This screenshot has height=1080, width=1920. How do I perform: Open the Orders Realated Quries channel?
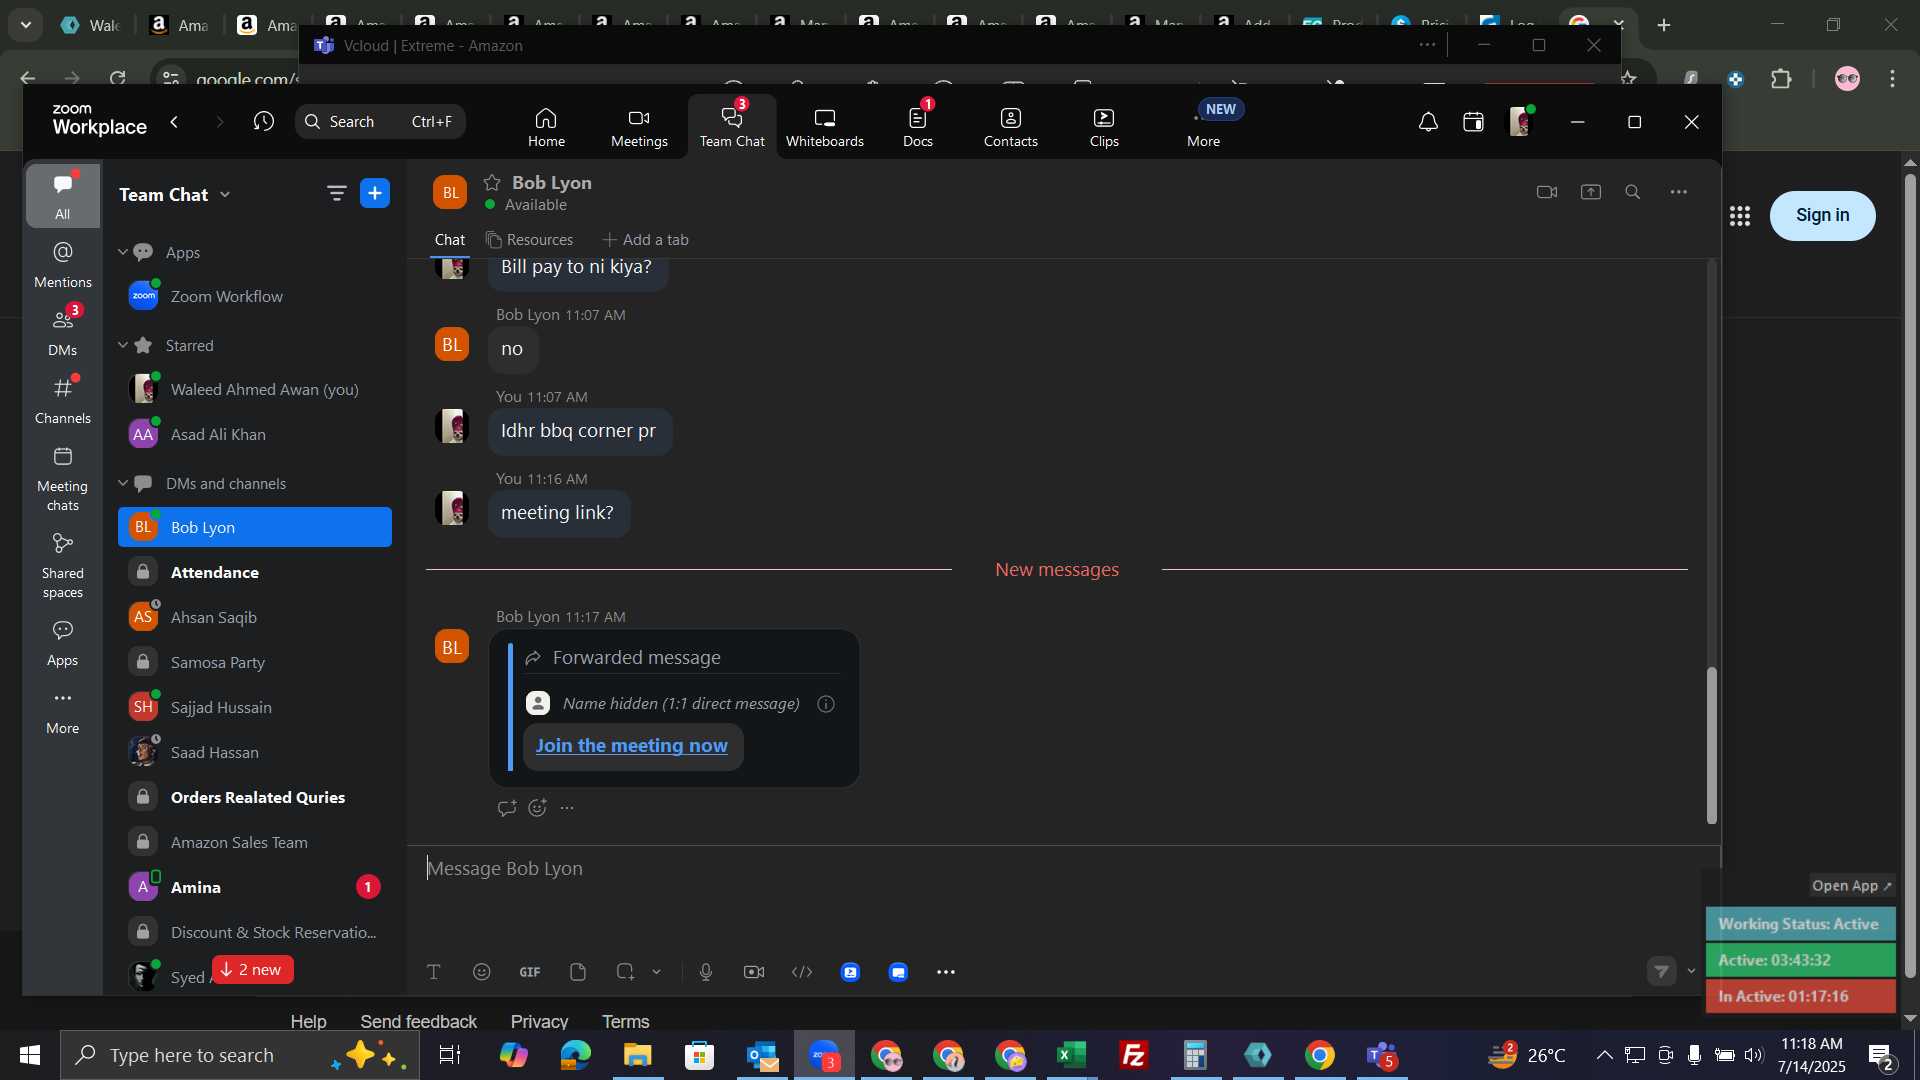point(255,798)
